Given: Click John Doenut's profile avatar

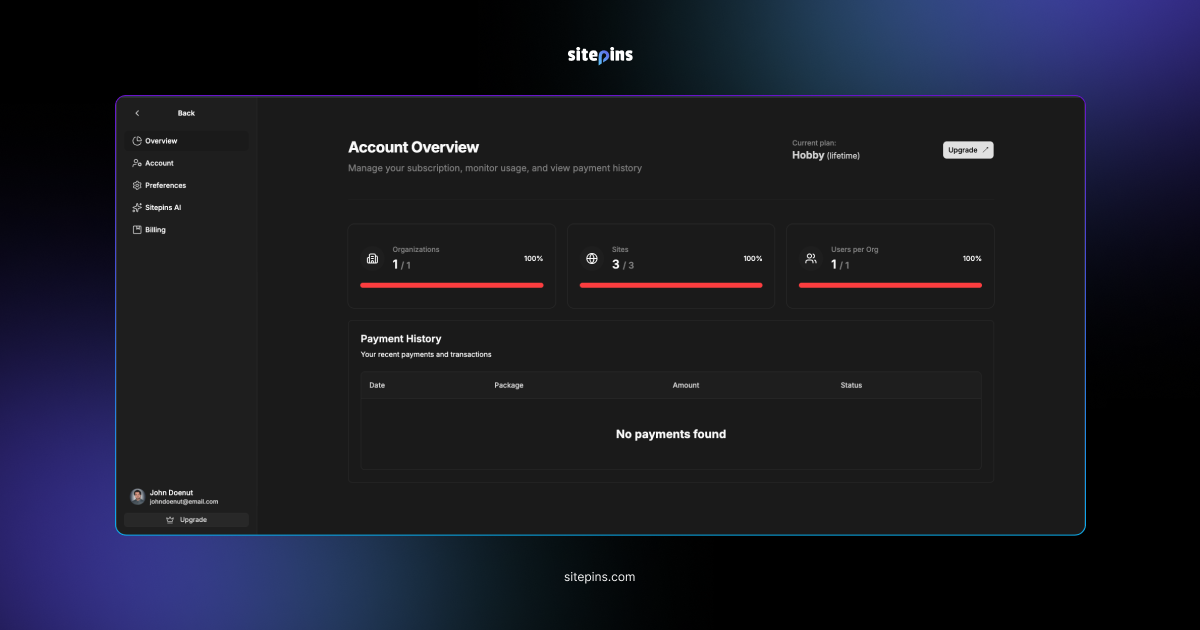Looking at the screenshot, I should 138,496.
